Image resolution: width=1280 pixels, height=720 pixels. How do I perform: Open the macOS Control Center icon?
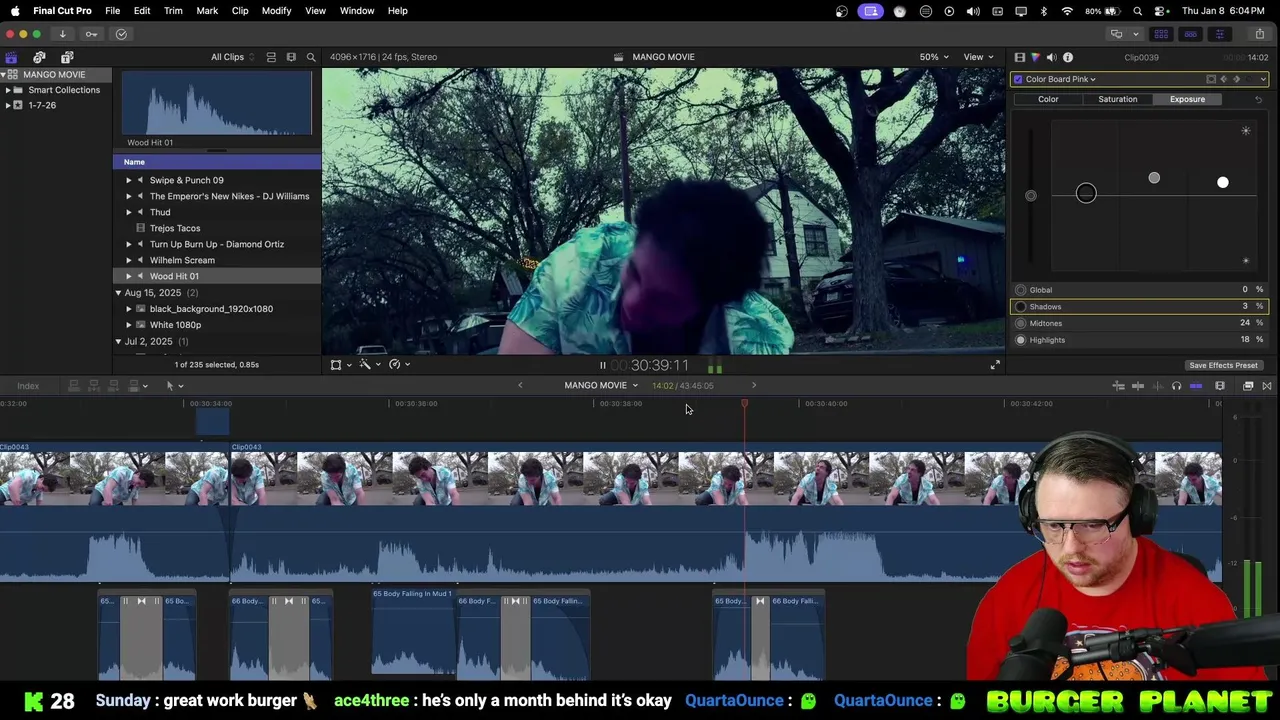click(x=1160, y=11)
